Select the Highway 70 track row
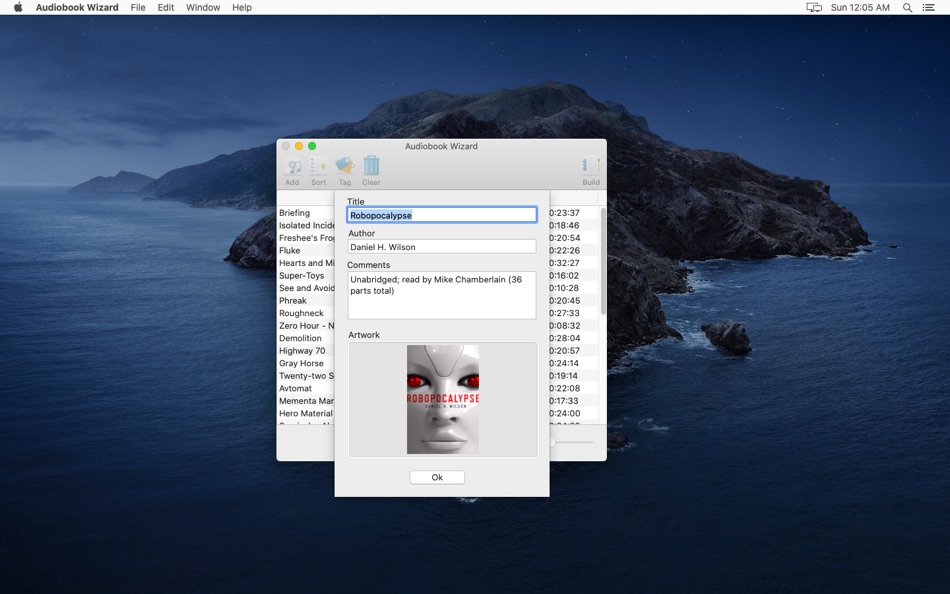 (306, 350)
